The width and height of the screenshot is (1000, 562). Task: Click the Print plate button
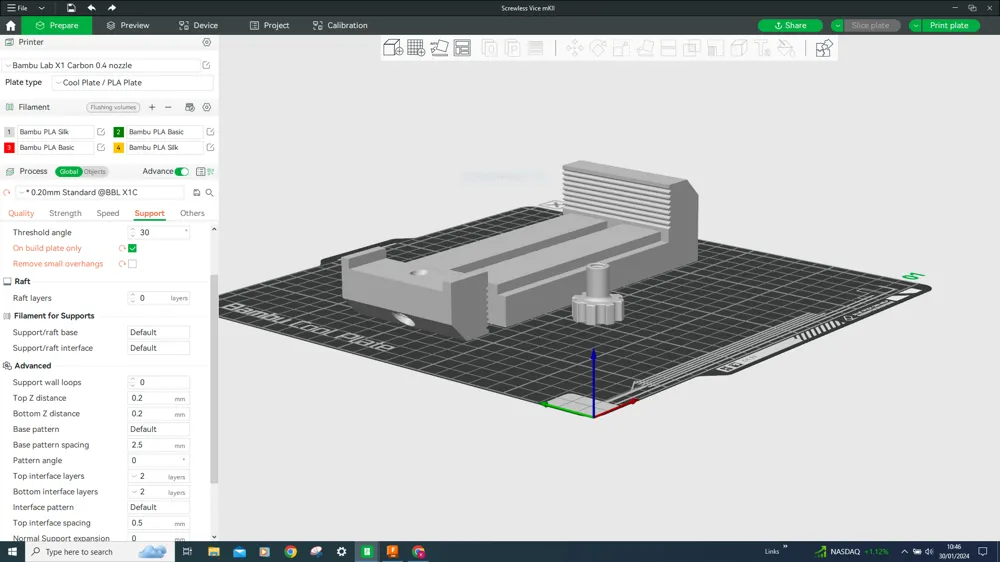(x=949, y=25)
